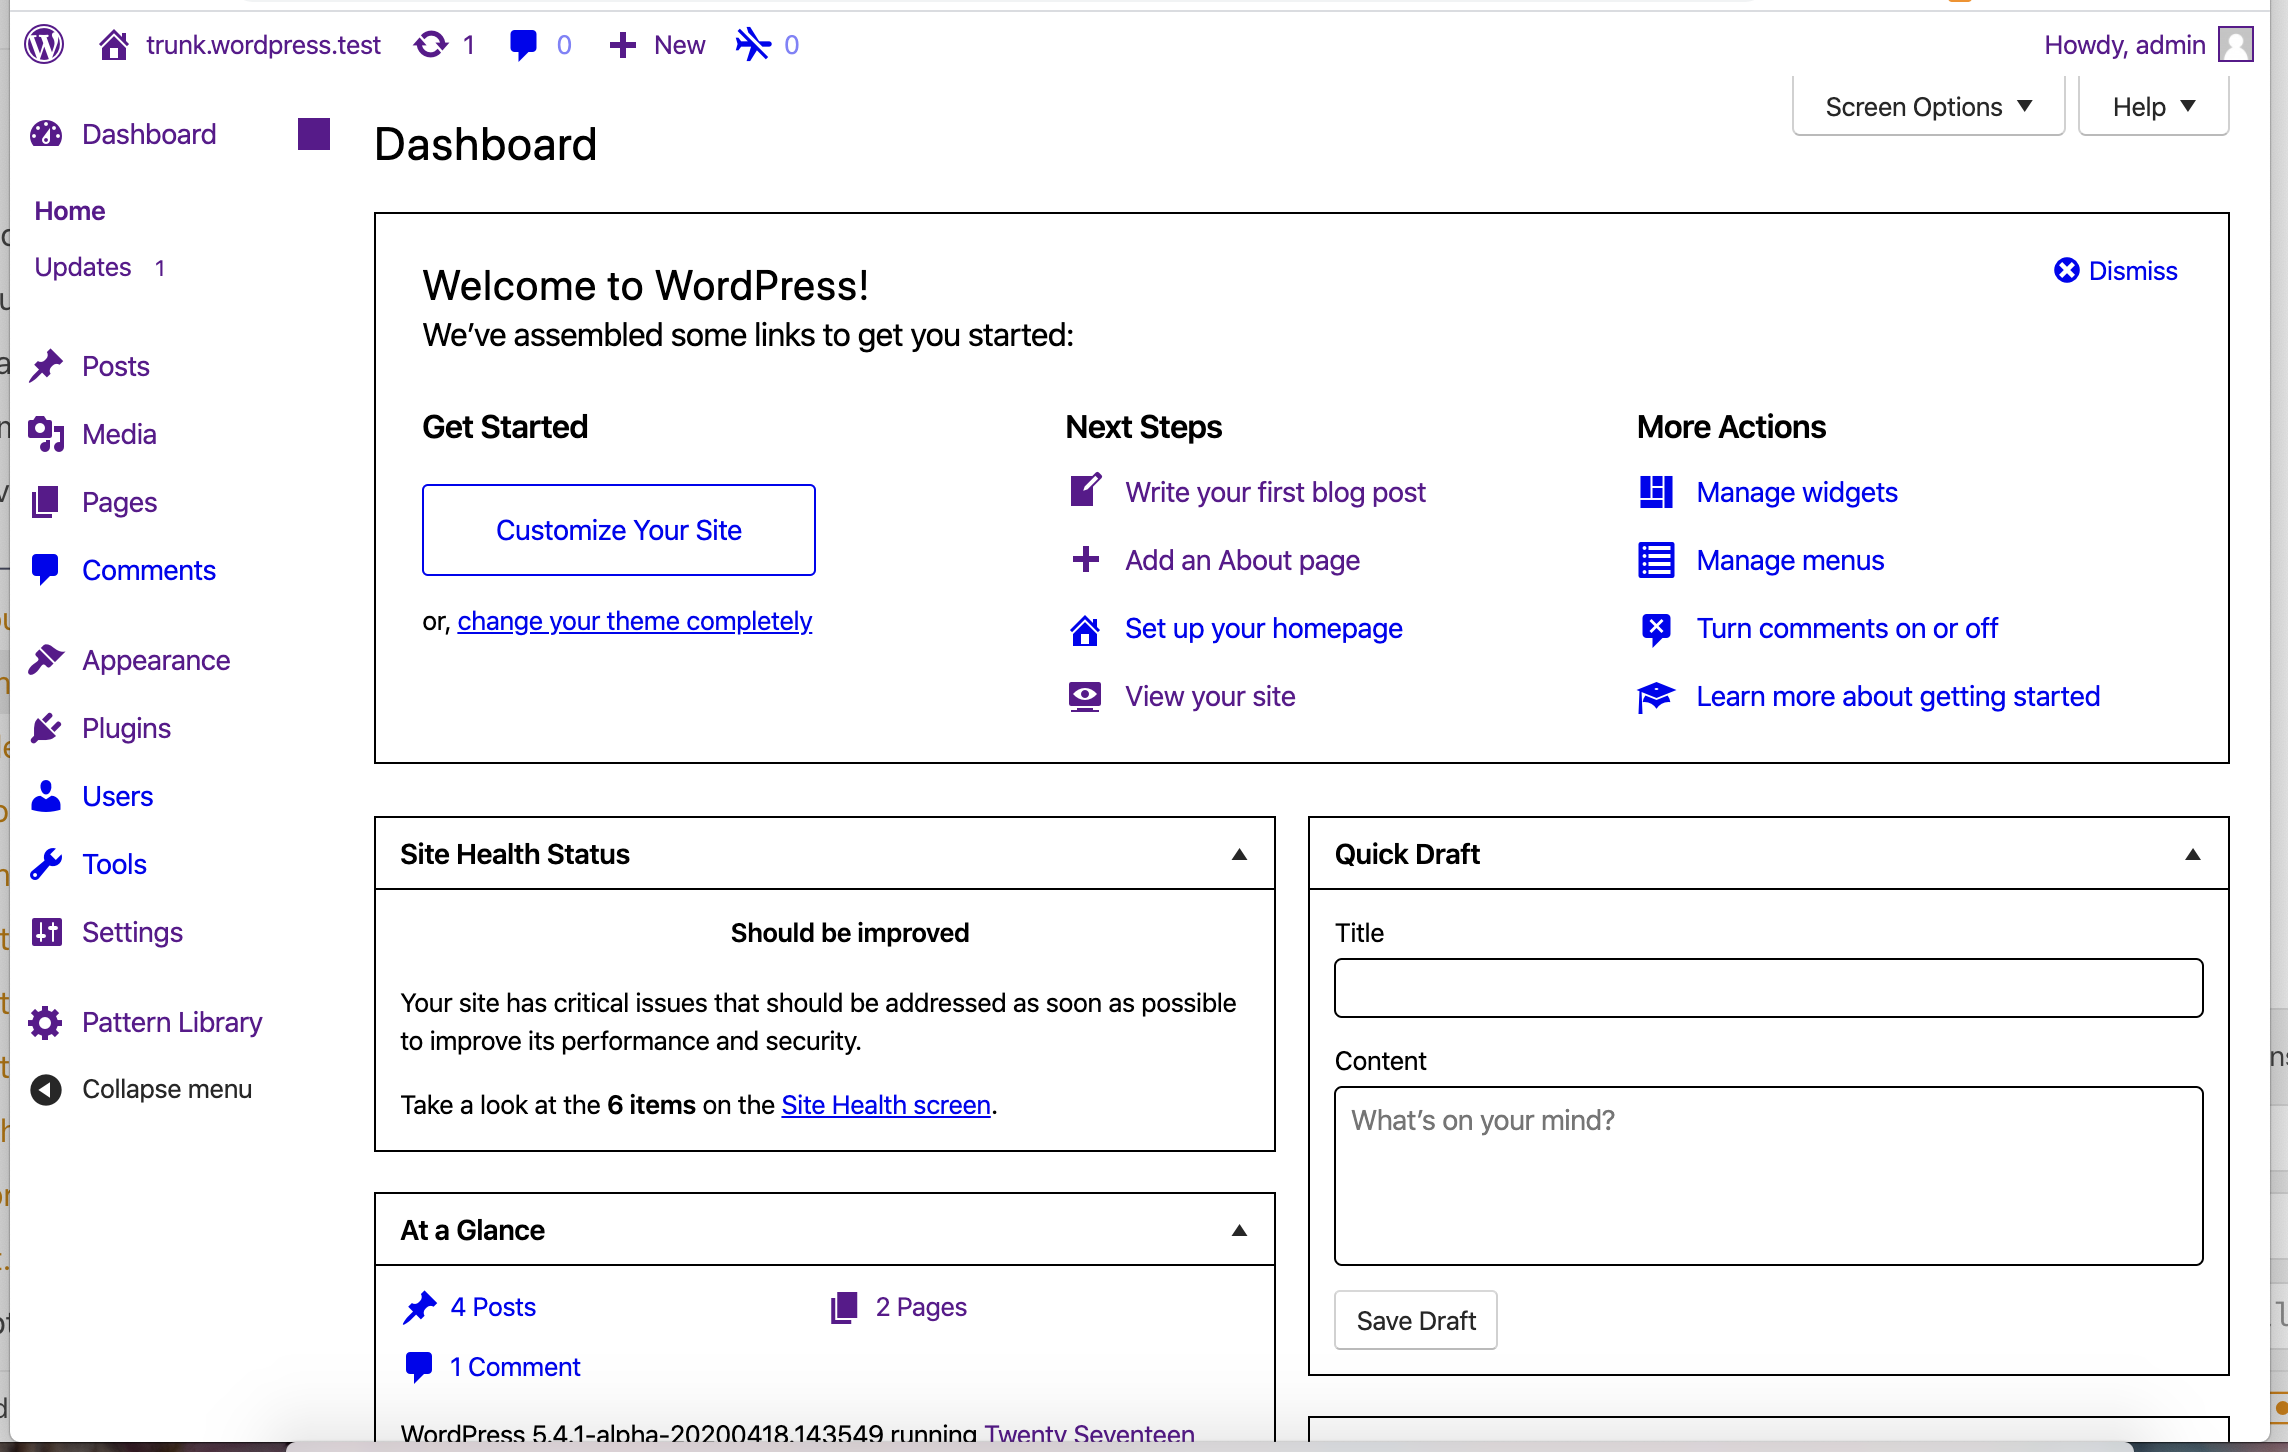2288x1452 pixels.
Task: Open the Twenty Seventeen theme link
Action: tap(1089, 1433)
